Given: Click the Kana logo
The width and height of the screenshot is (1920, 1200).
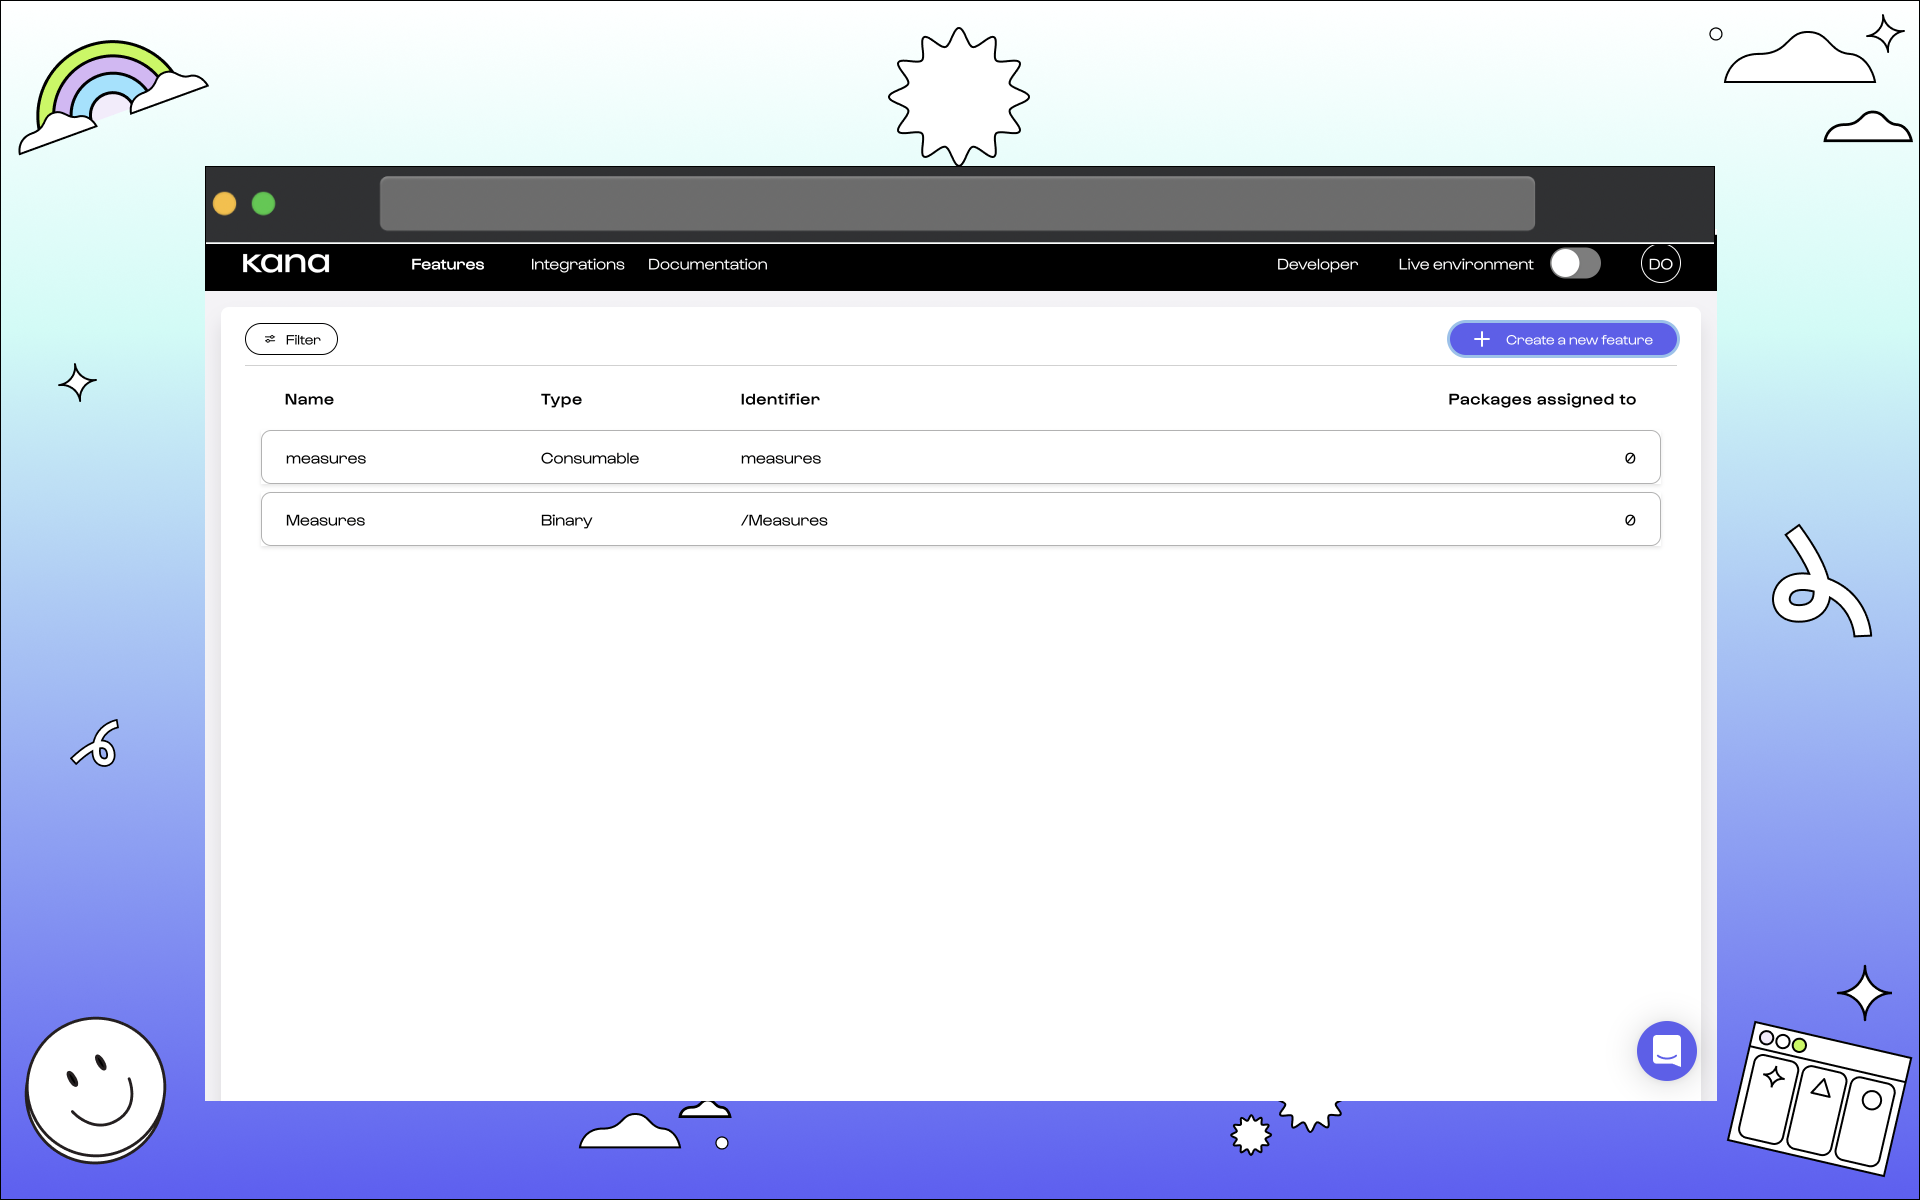Looking at the screenshot, I should click(x=285, y=263).
